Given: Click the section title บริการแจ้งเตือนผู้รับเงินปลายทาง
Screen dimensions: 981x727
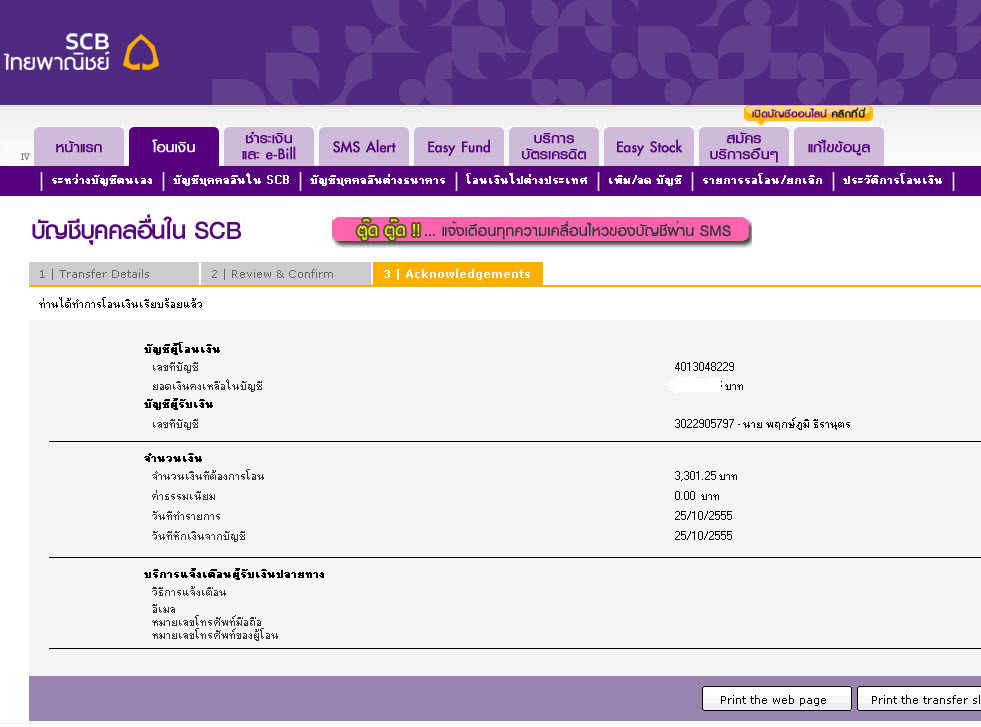Looking at the screenshot, I should coord(234,574).
